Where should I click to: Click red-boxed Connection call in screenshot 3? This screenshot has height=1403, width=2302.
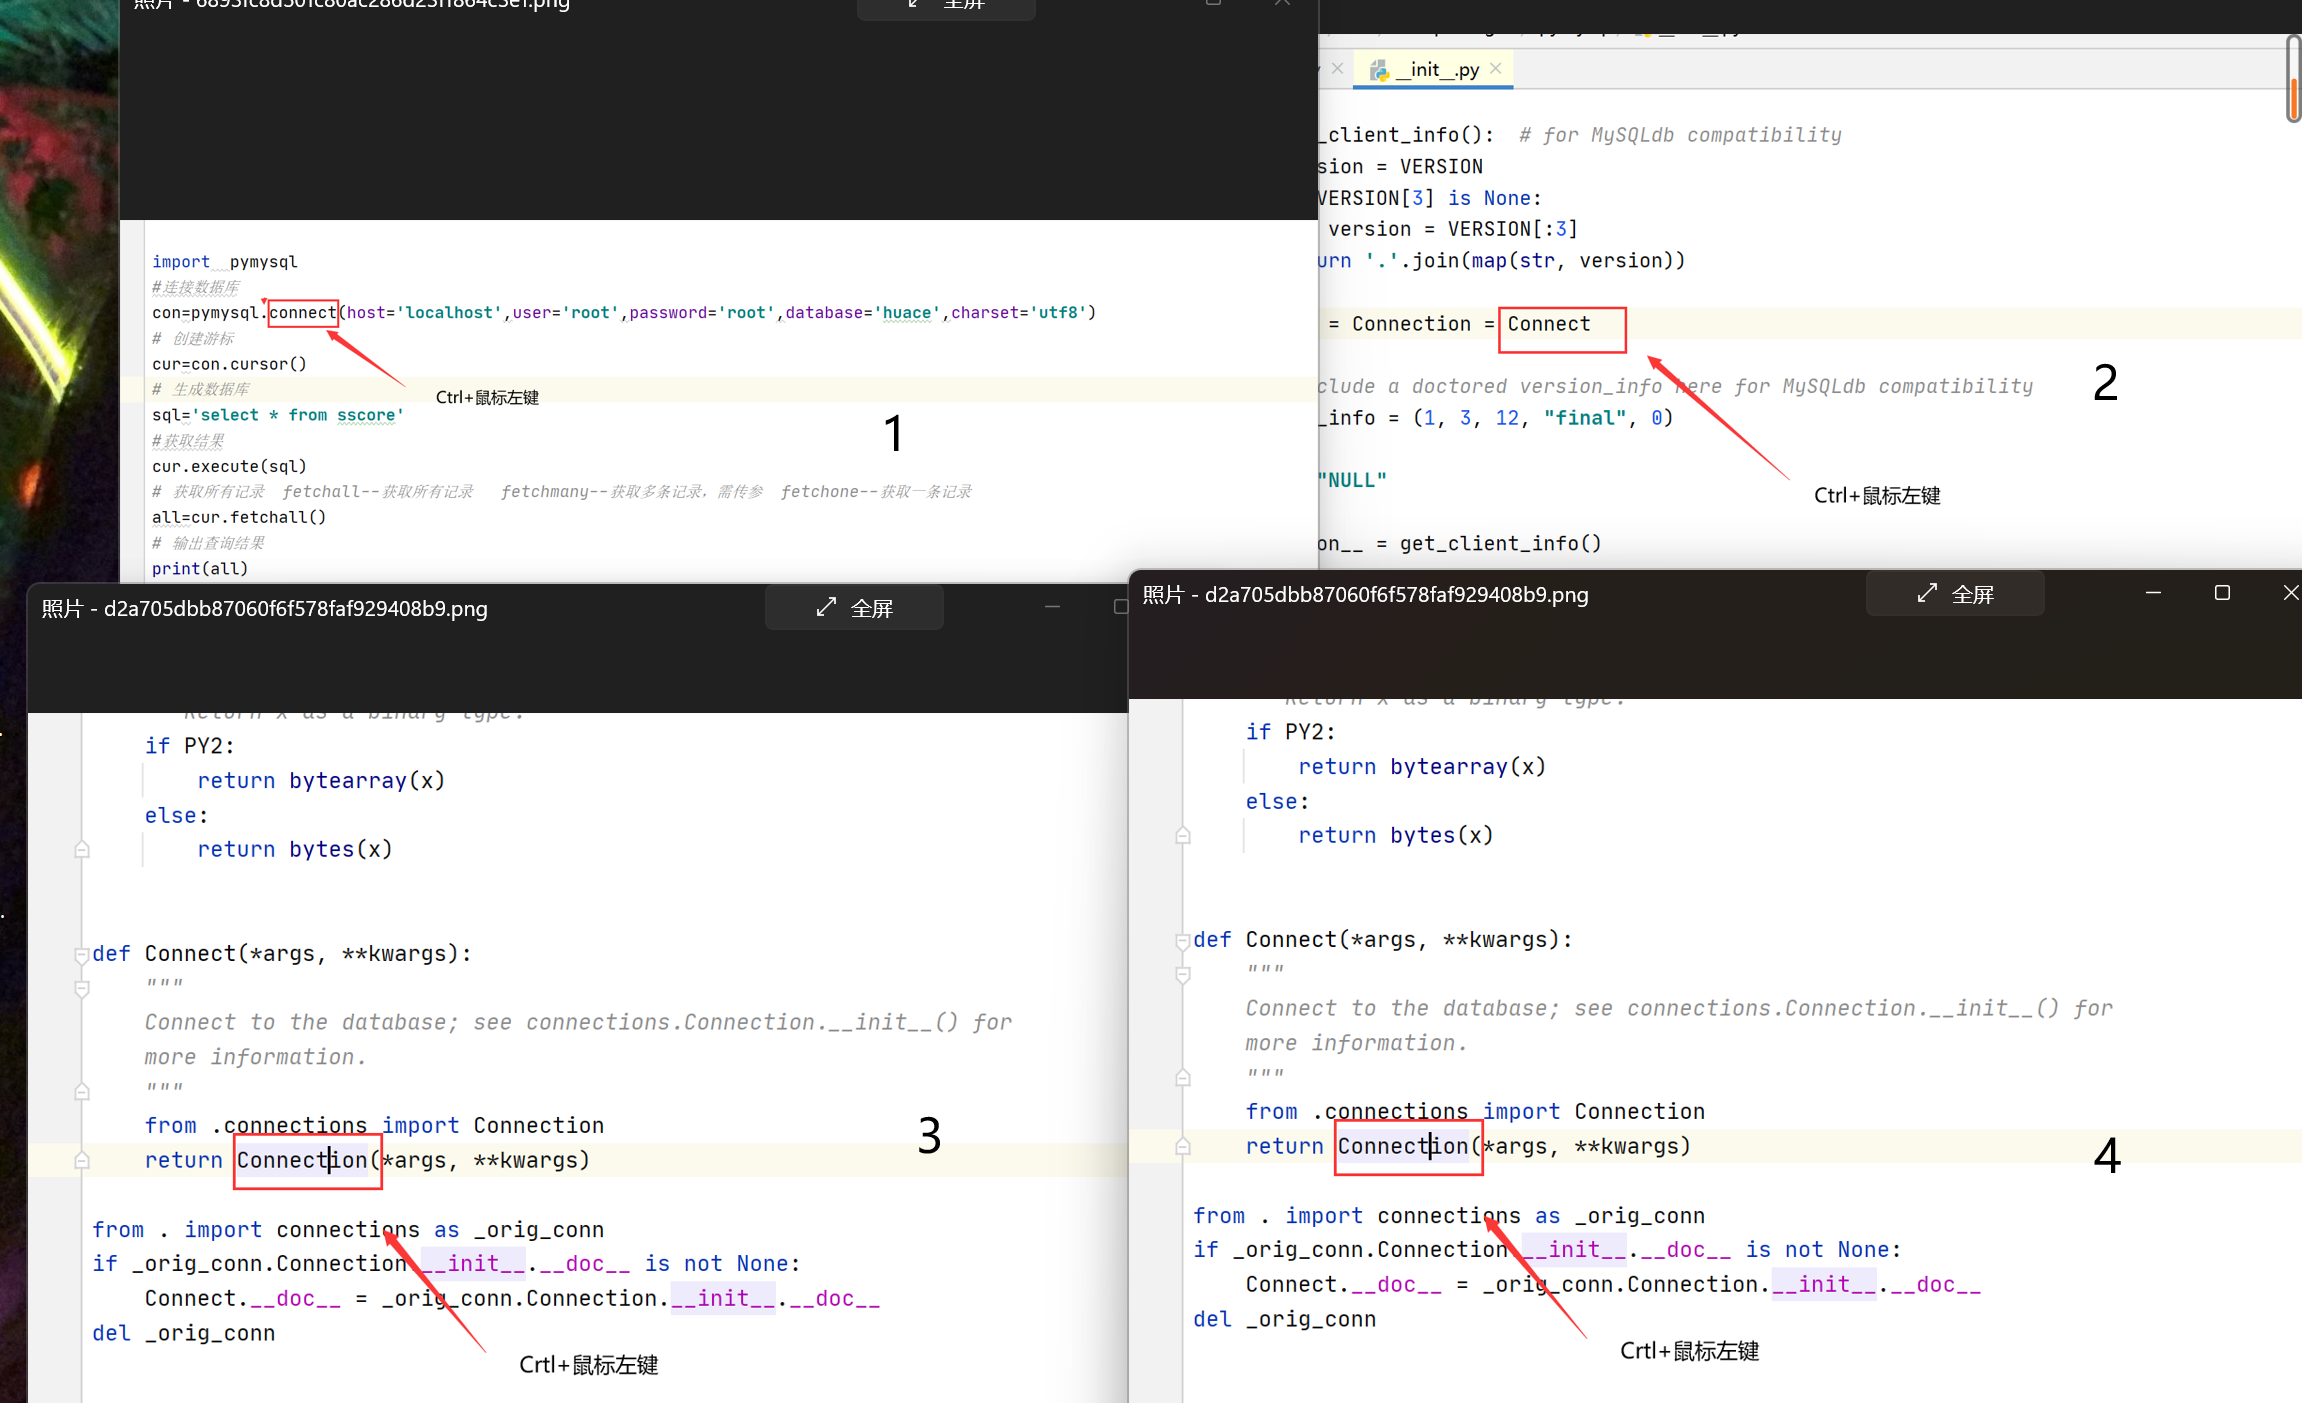pyautogui.click(x=301, y=1160)
